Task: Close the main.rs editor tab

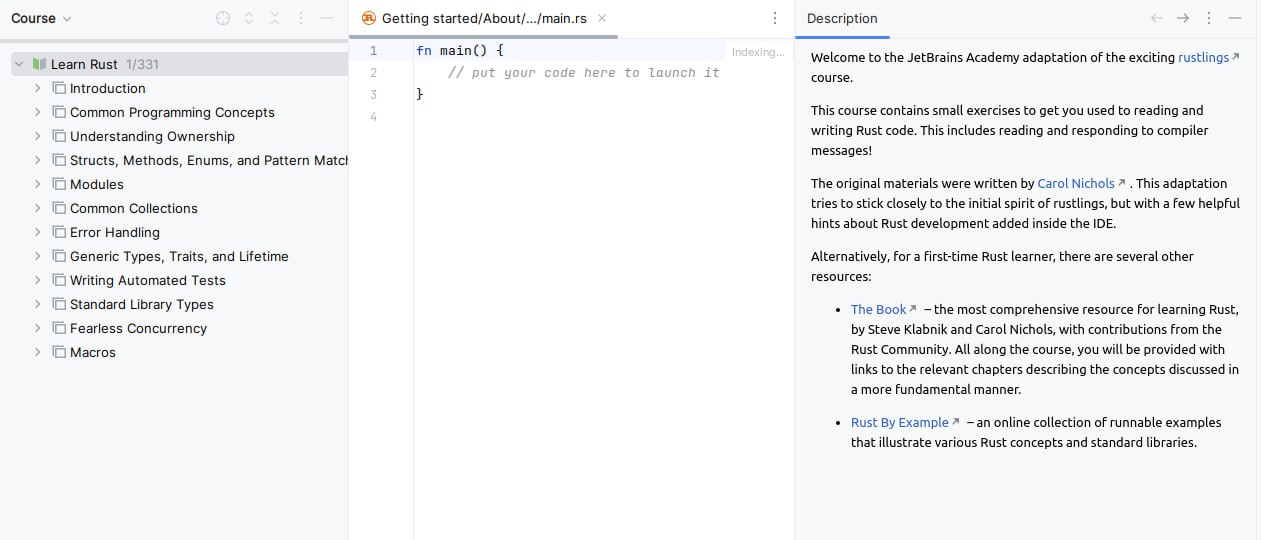Action: [x=602, y=18]
